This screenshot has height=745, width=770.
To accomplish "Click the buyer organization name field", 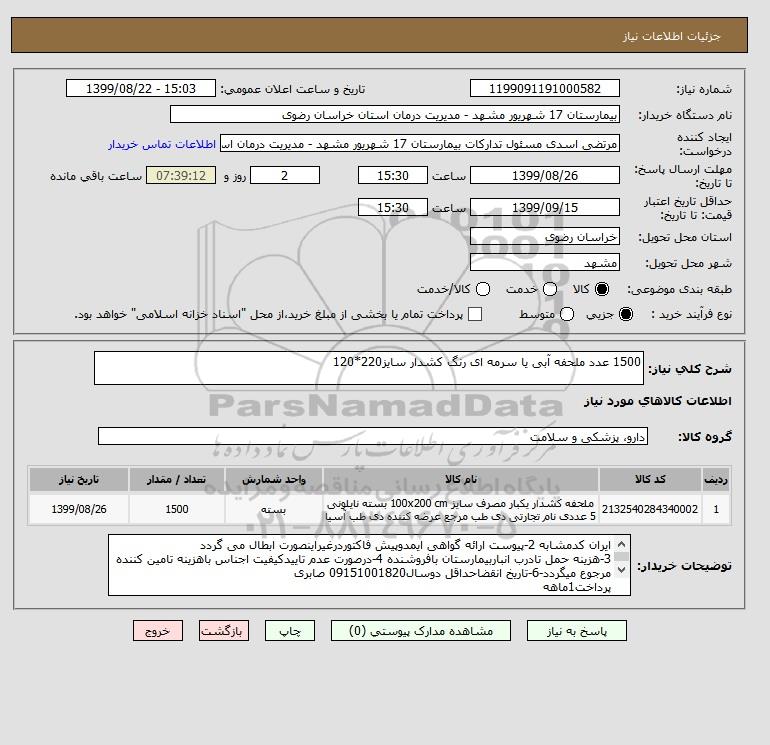I will click(x=395, y=114).
